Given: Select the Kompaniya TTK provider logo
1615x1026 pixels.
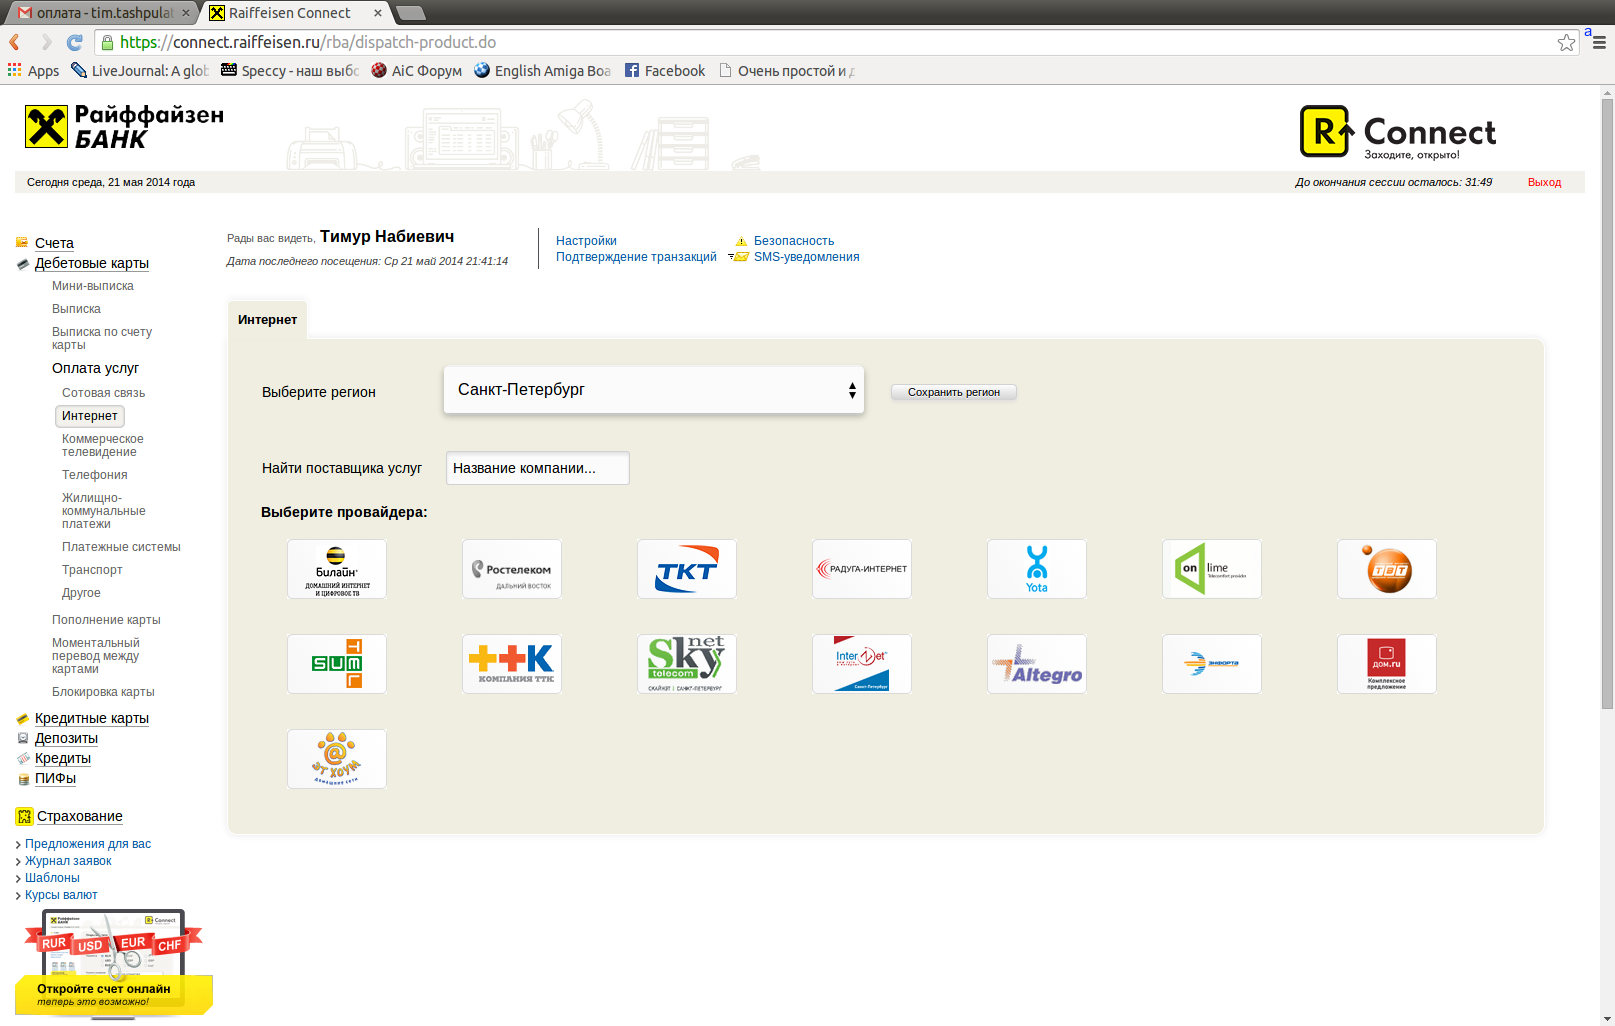Looking at the screenshot, I should 512,664.
